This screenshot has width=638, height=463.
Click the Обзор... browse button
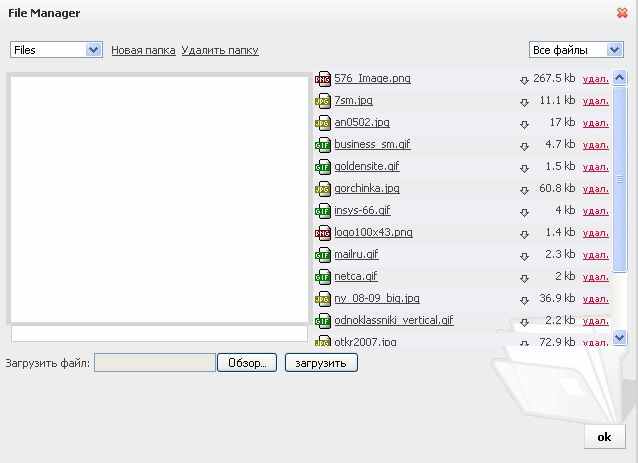[x=247, y=363]
